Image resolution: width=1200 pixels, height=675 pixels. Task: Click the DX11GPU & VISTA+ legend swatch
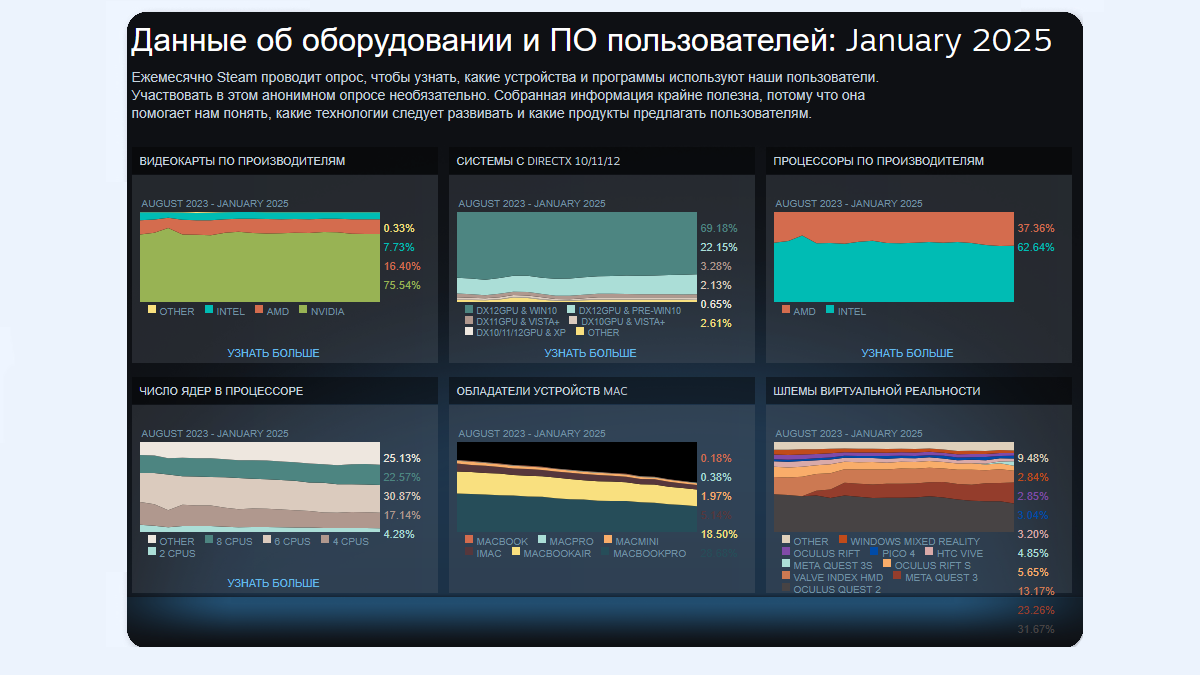pos(468,321)
